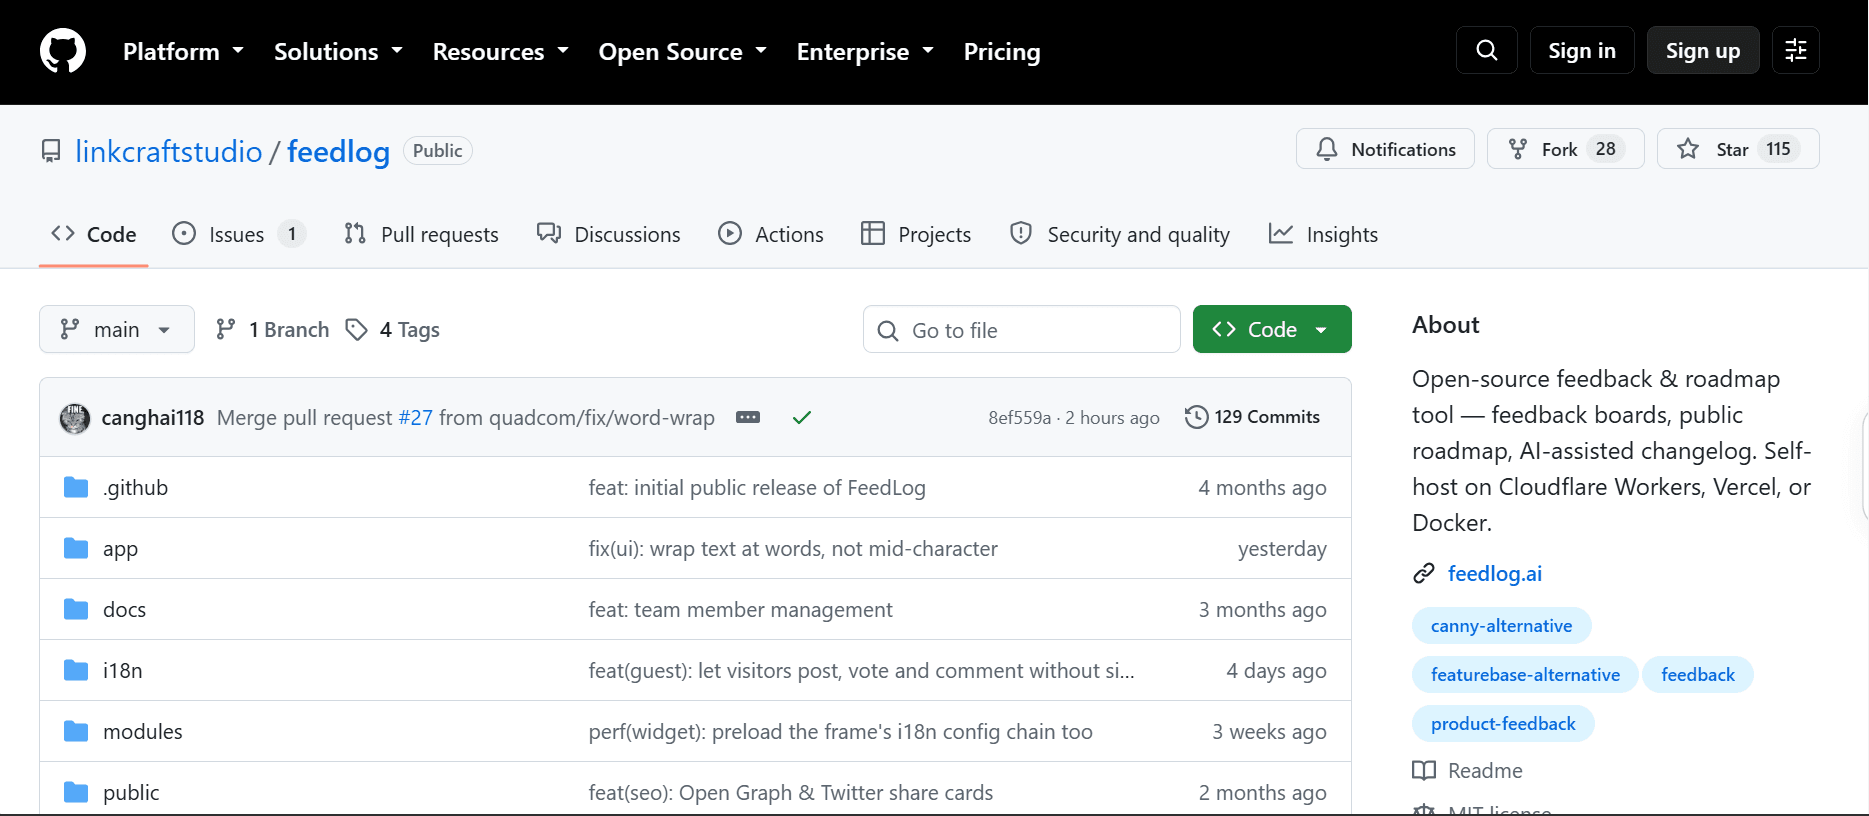View the 129 Commits history link

[x=1253, y=417]
